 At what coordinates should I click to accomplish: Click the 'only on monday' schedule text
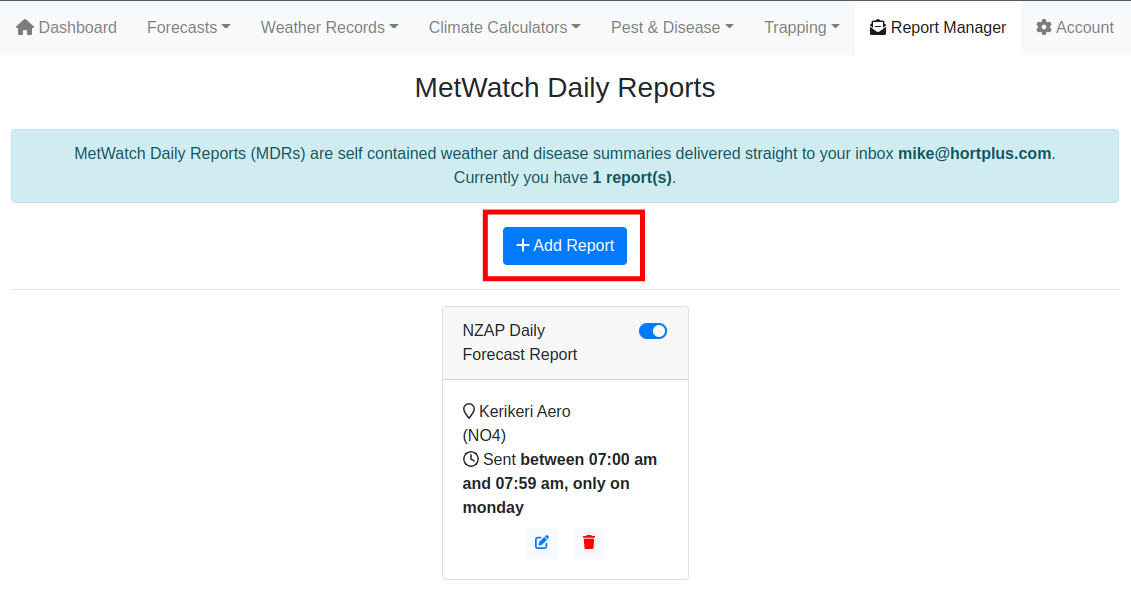point(546,495)
